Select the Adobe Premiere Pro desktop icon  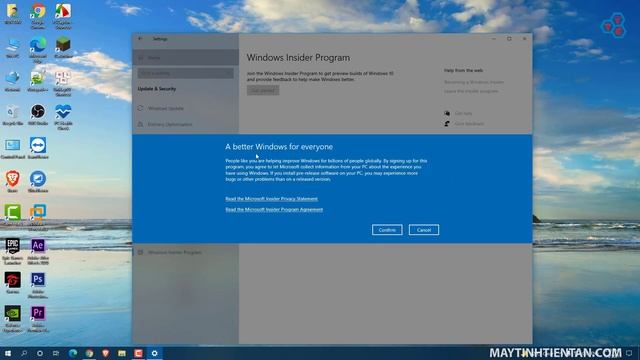coord(38,318)
